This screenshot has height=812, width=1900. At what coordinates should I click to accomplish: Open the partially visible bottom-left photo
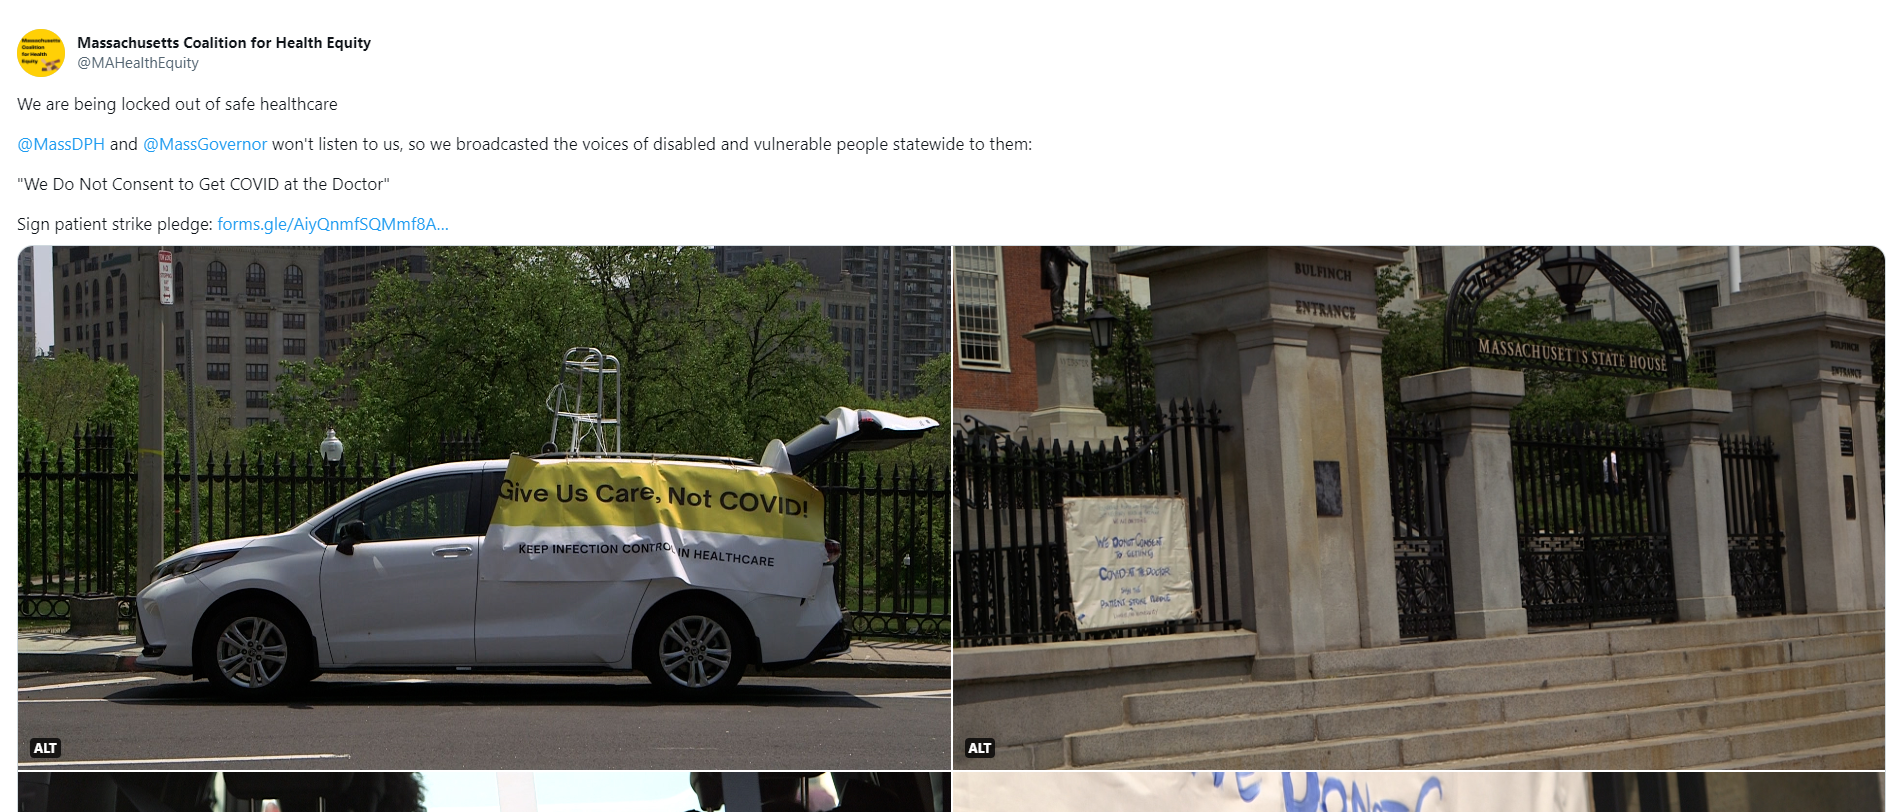click(484, 792)
